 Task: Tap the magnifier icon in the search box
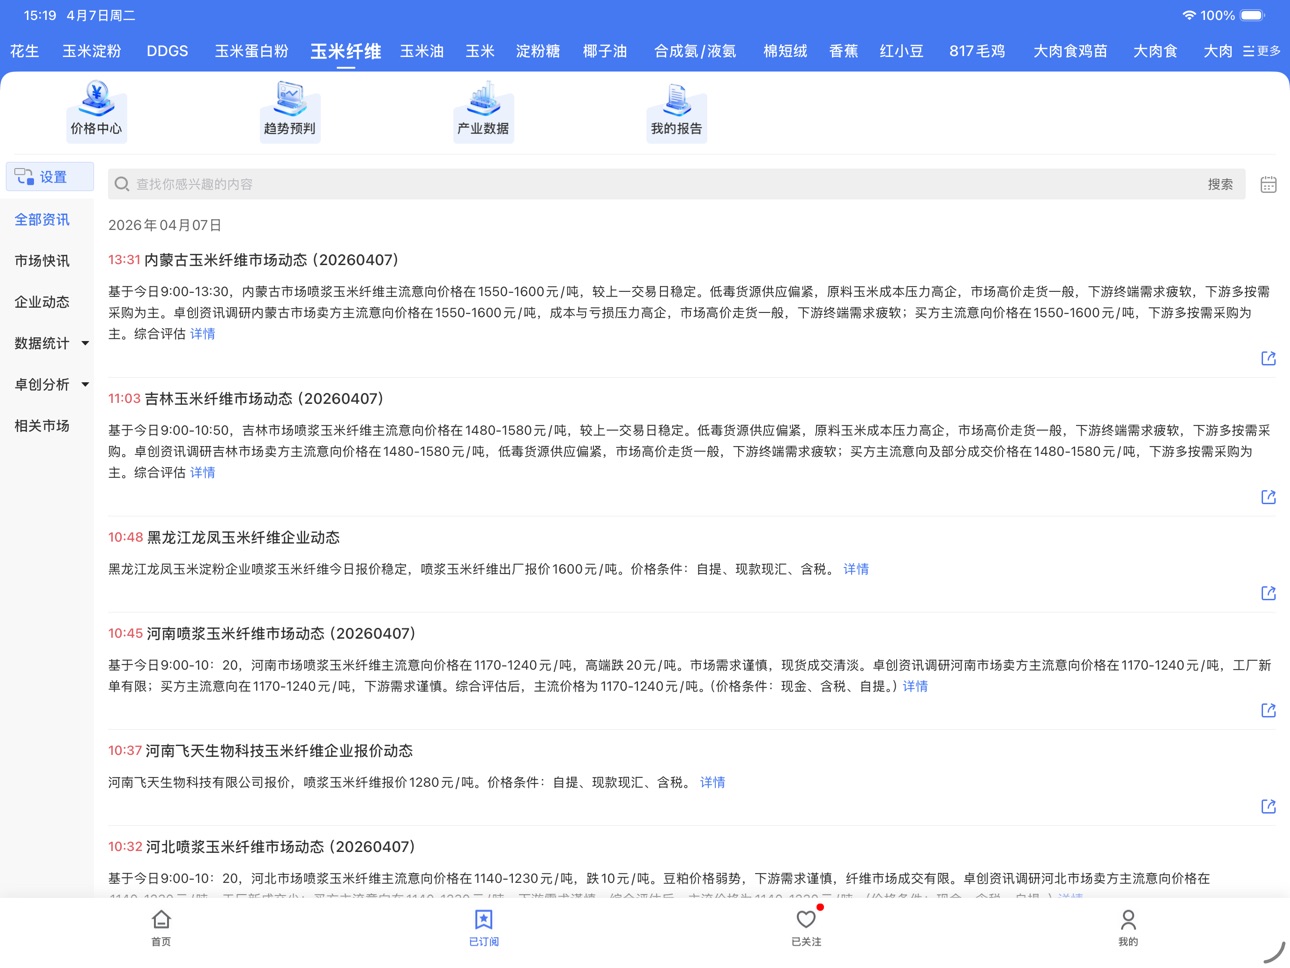click(x=122, y=184)
